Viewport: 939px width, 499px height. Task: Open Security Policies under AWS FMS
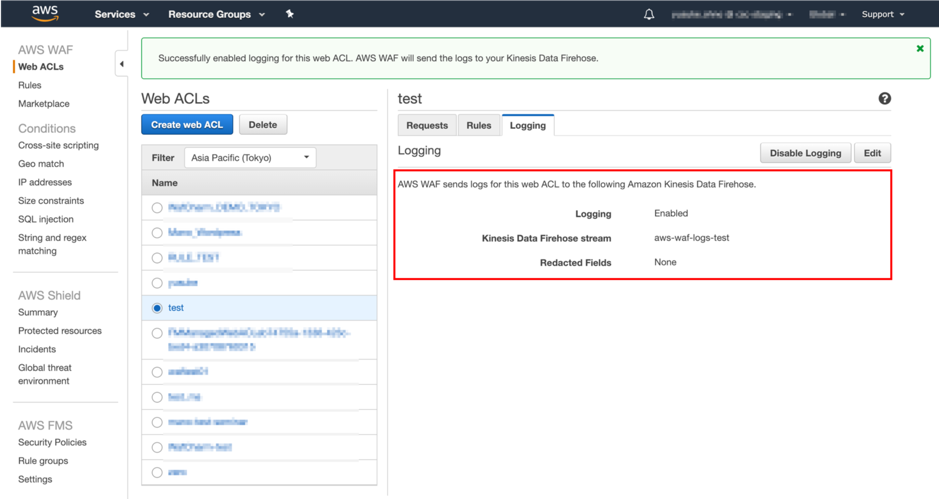point(52,442)
